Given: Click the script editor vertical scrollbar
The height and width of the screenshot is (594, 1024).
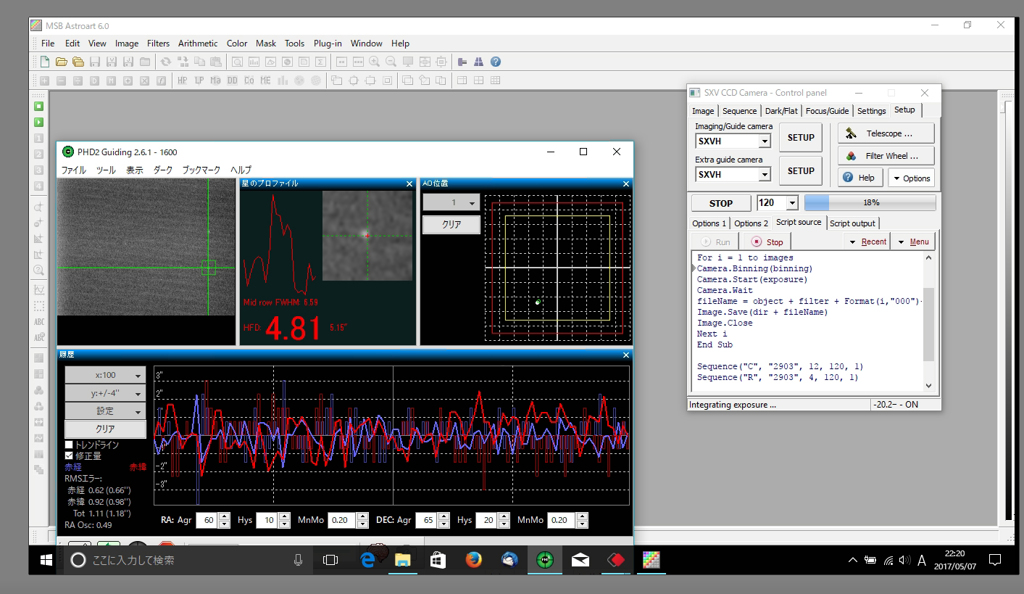Looking at the screenshot, I should pos(929,322).
